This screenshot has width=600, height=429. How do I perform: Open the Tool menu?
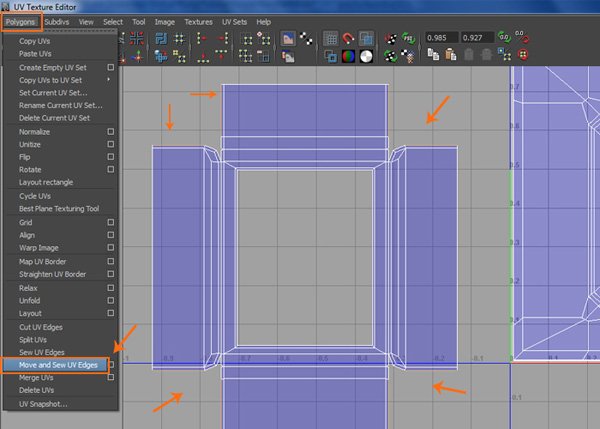pos(139,22)
